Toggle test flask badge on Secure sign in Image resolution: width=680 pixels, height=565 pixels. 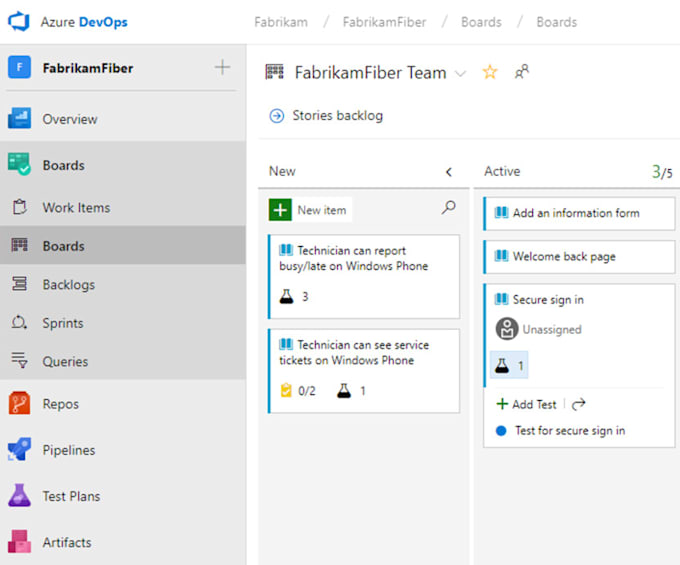tap(509, 366)
